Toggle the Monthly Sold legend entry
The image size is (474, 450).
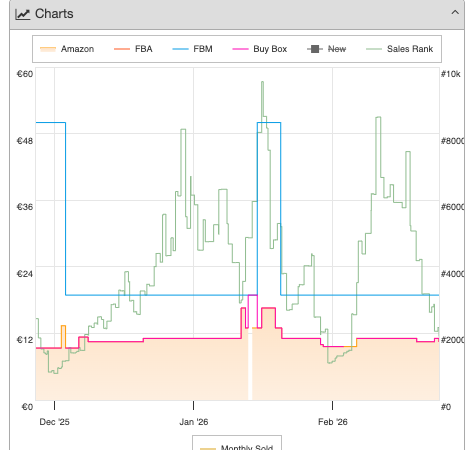(237, 447)
